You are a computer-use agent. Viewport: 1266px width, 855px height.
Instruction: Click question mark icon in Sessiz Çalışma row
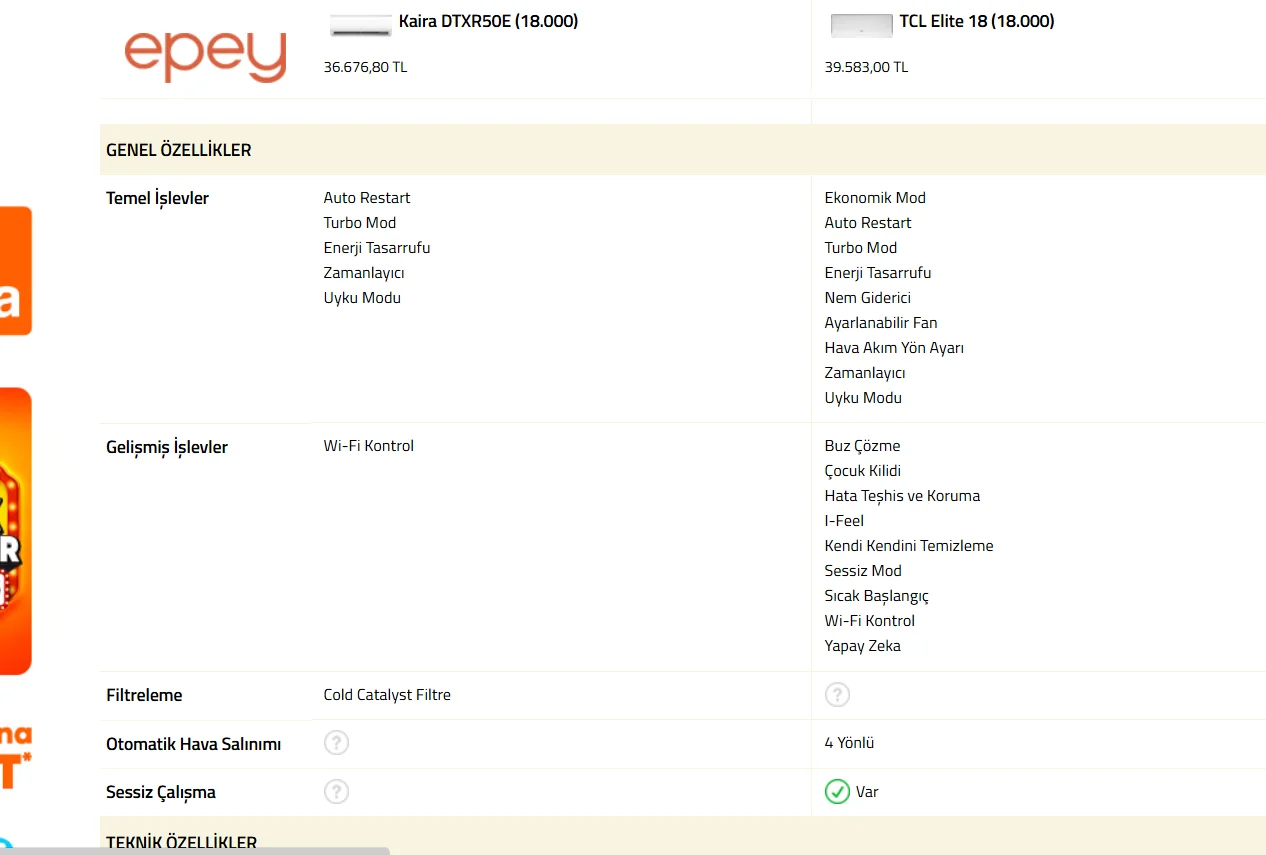pos(337,792)
